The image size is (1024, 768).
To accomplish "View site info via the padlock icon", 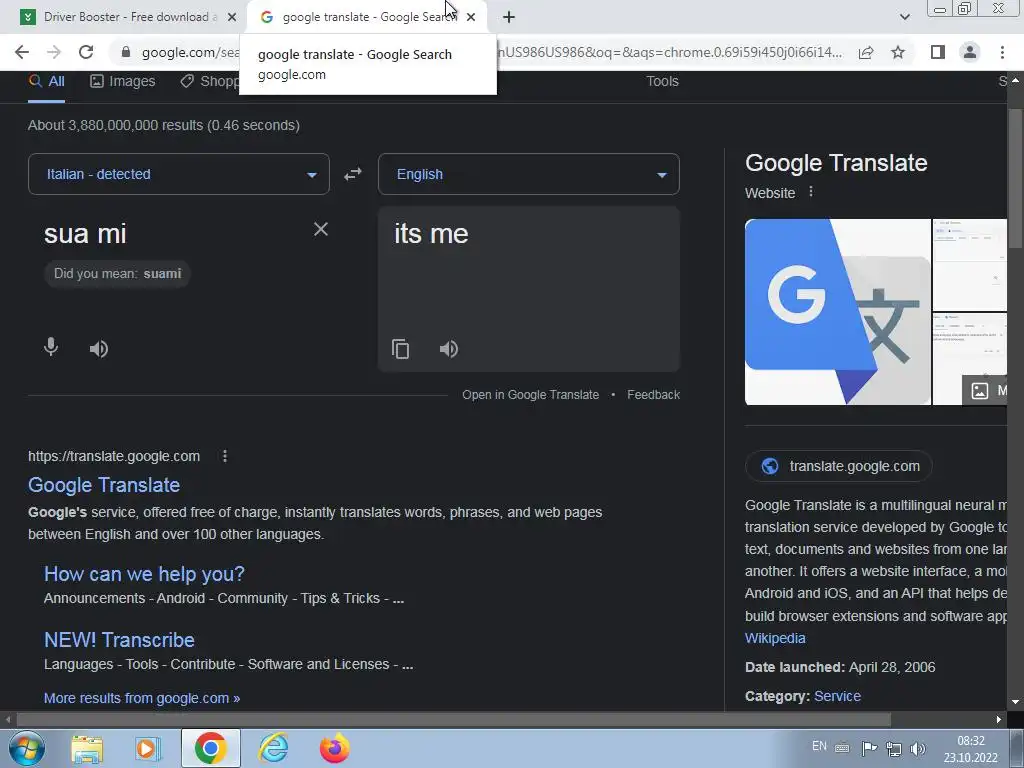I will click(x=126, y=52).
